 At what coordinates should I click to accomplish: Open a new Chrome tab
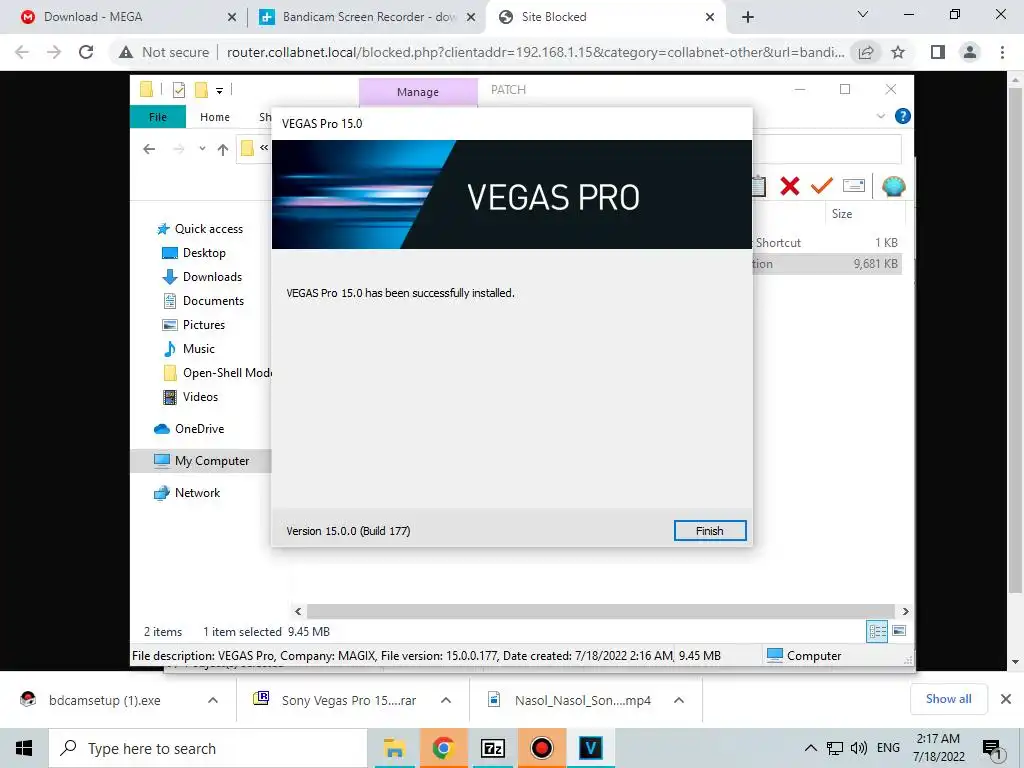click(x=748, y=17)
